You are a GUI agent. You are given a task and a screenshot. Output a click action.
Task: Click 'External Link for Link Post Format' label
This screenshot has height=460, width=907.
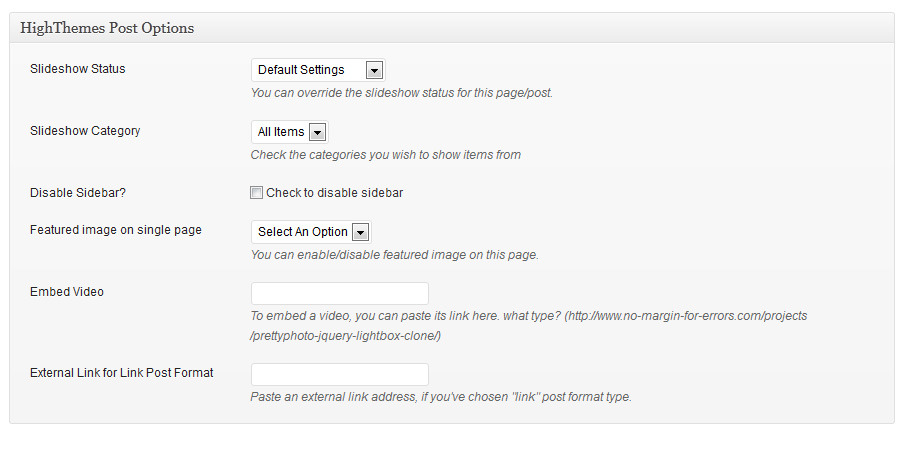pos(122,373)
